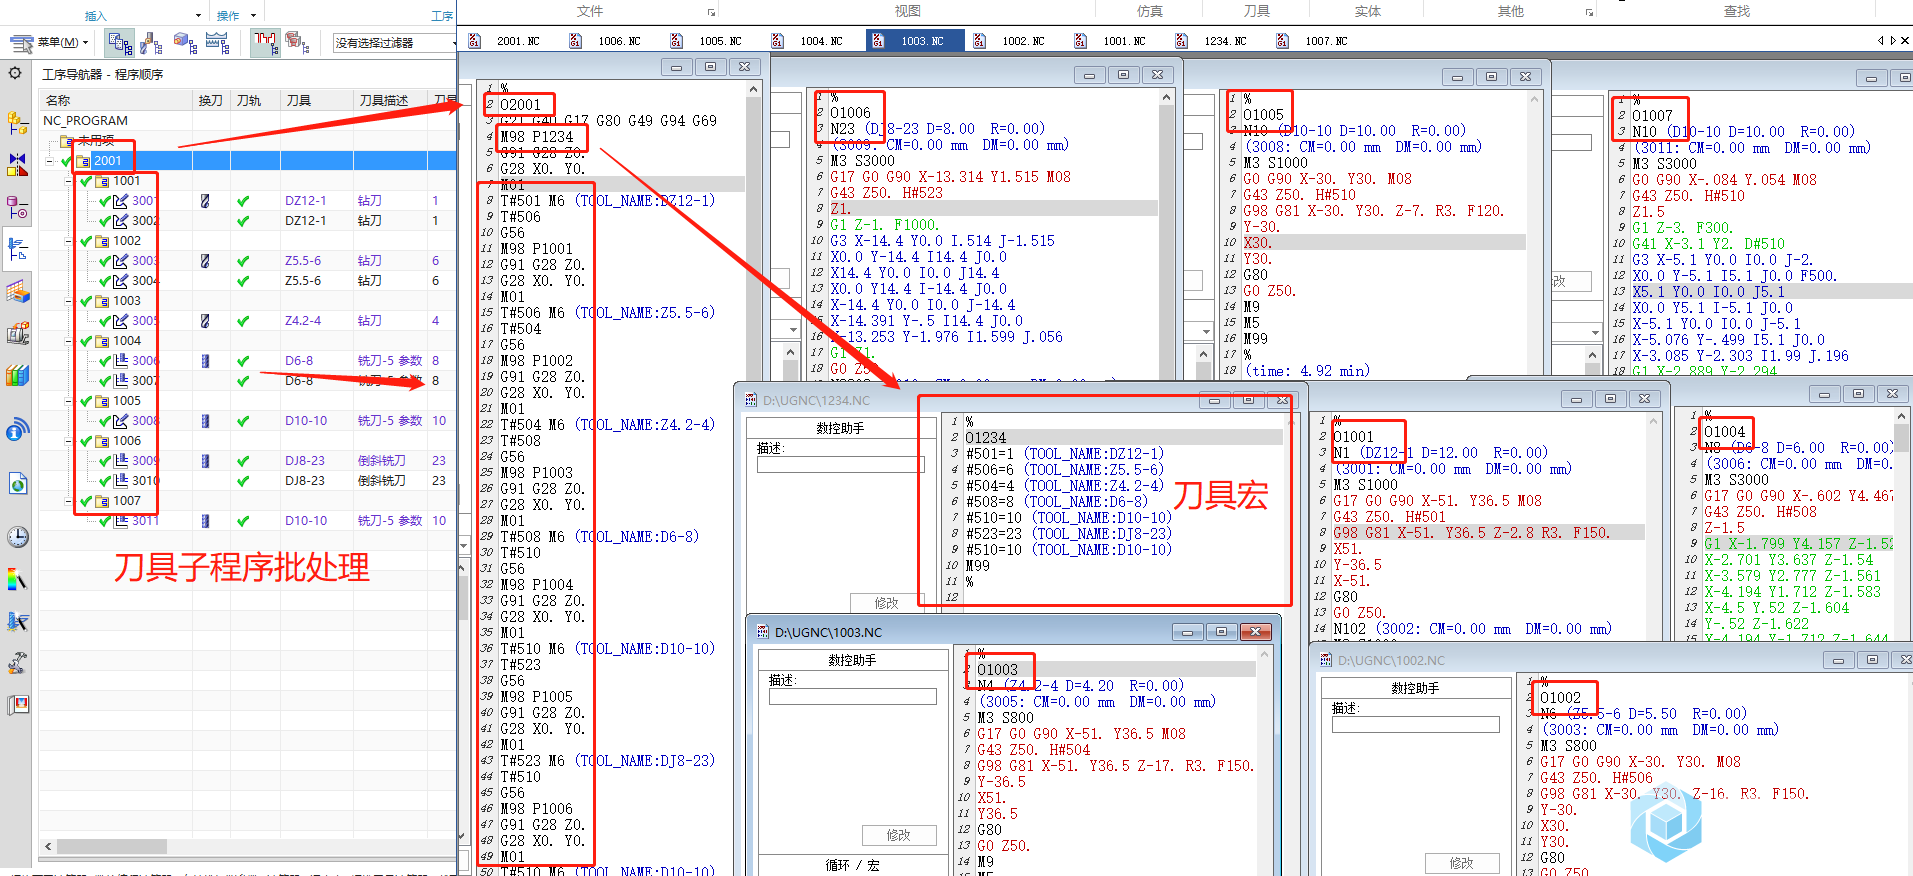The height and width of the screenshot is (876, 1913).
Task: Click drill tool-change icon in row 3001
Action: pyautogui.click(x=205, y=201)
